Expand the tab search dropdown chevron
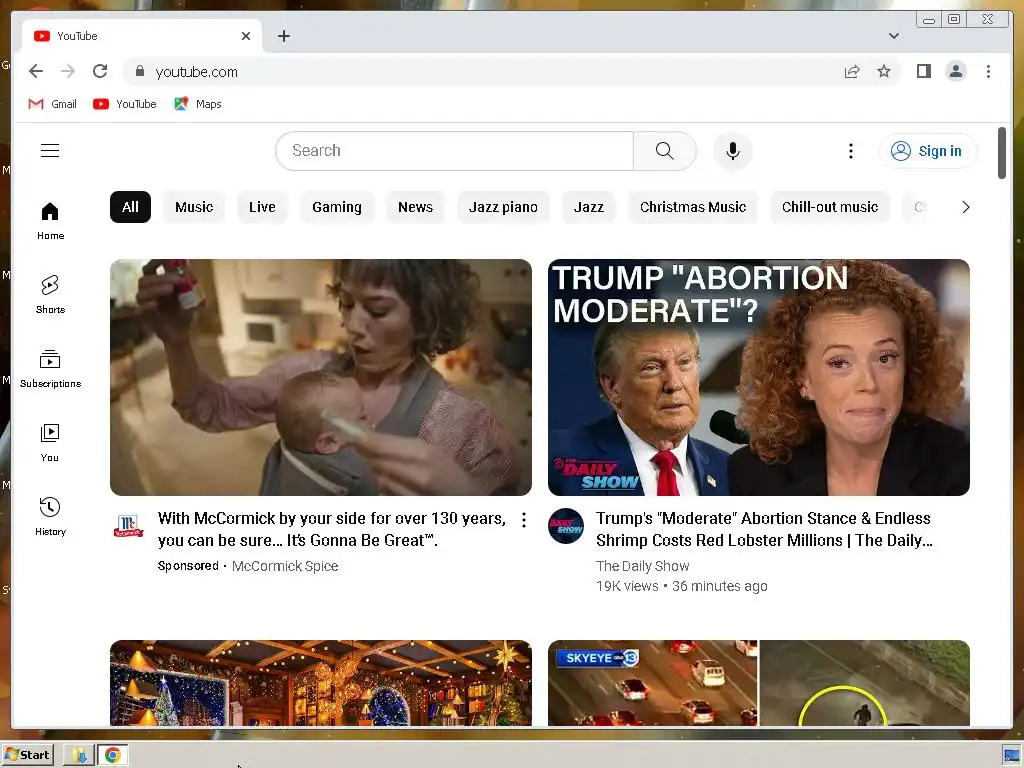The image size is (1024, 768). (893, 36)
